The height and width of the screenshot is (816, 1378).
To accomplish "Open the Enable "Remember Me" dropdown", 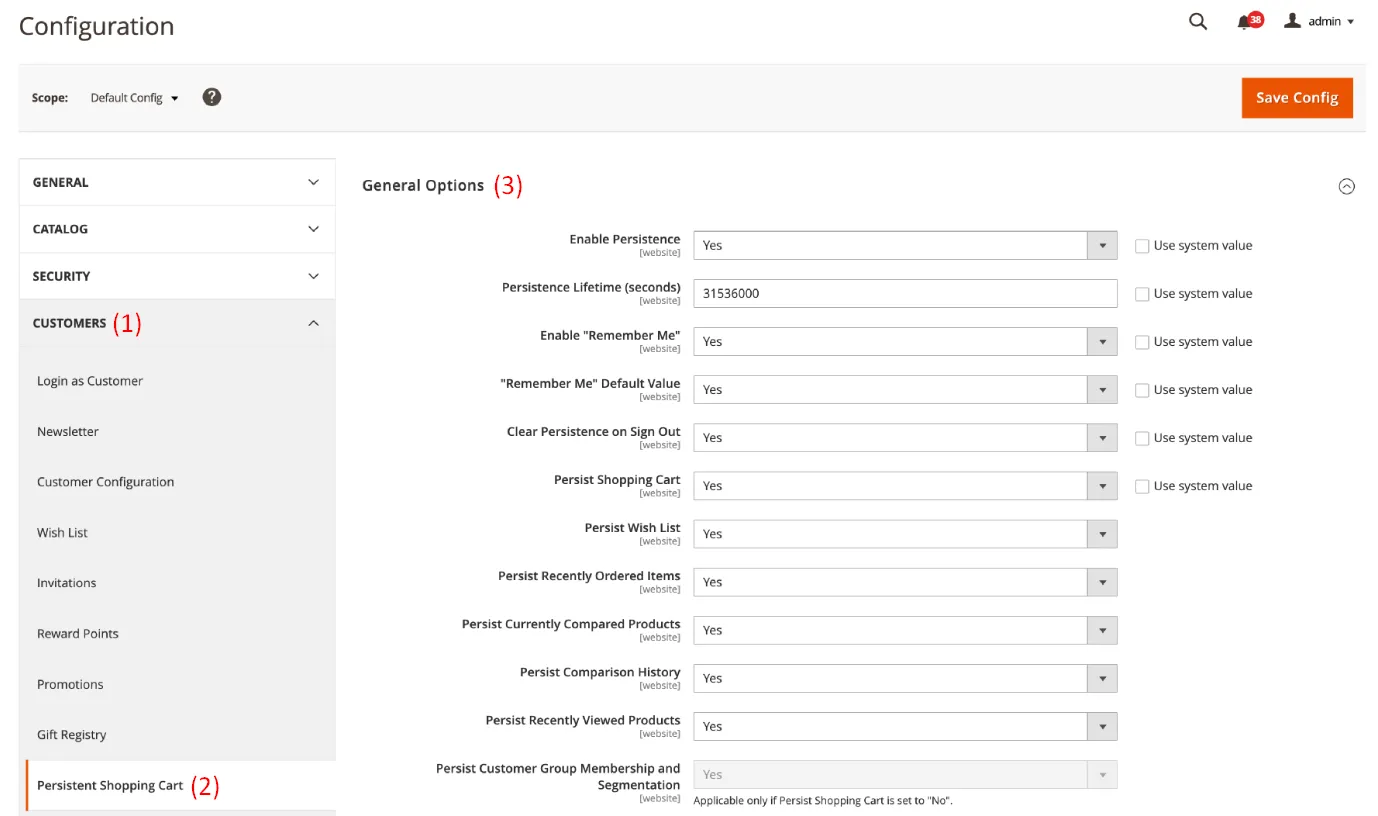I will click(904, 342).
